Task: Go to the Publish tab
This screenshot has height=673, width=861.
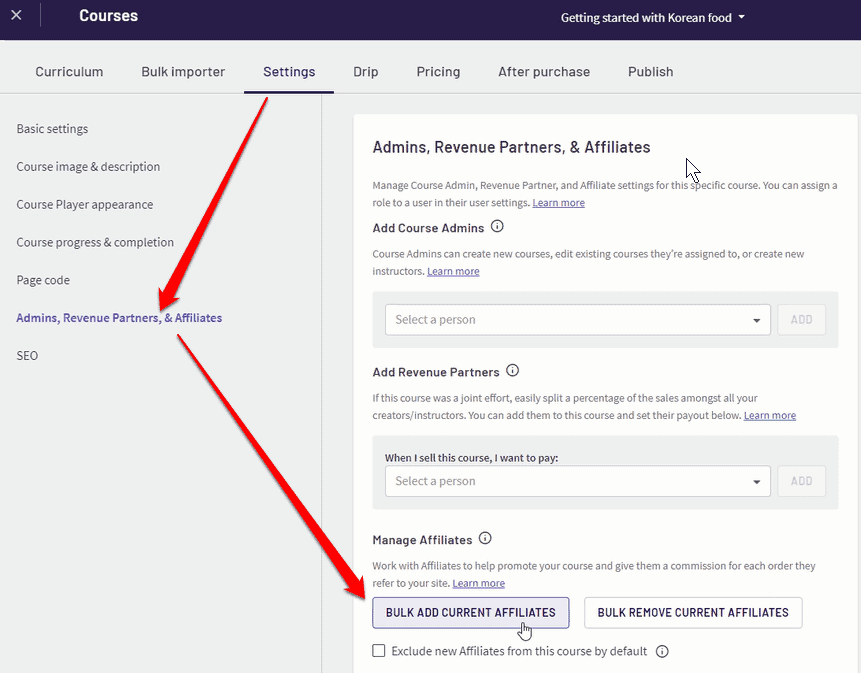Action: 651,72
